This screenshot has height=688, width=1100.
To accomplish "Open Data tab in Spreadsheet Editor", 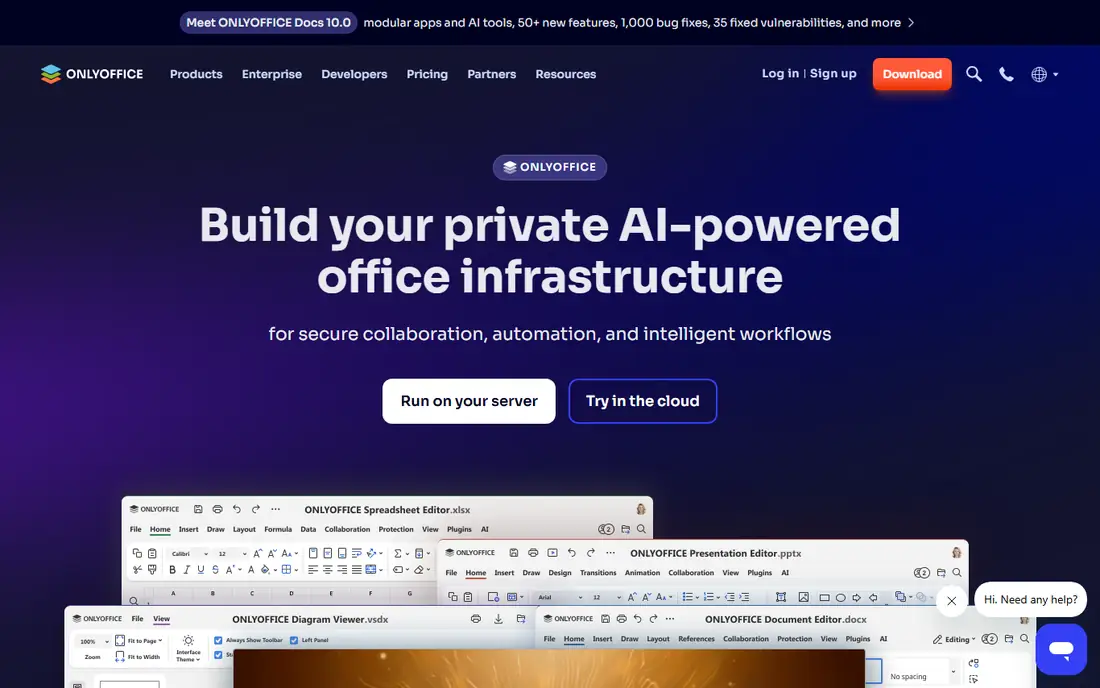I will pyautogui.click(x=308, y=530).
